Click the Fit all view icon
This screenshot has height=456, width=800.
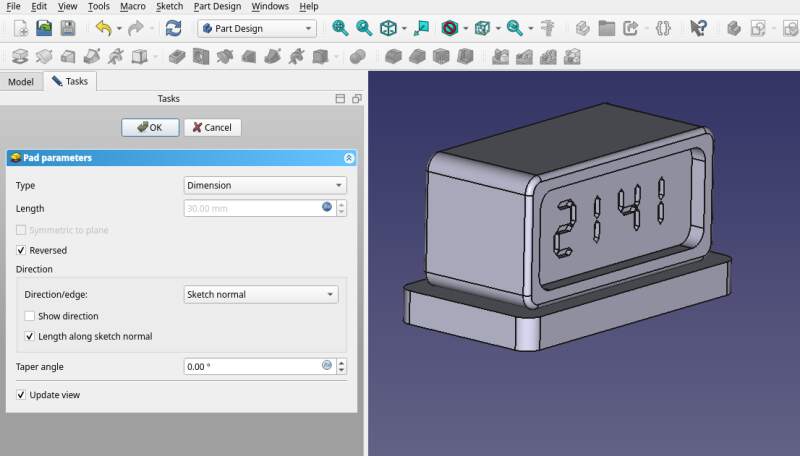point(341,28)
